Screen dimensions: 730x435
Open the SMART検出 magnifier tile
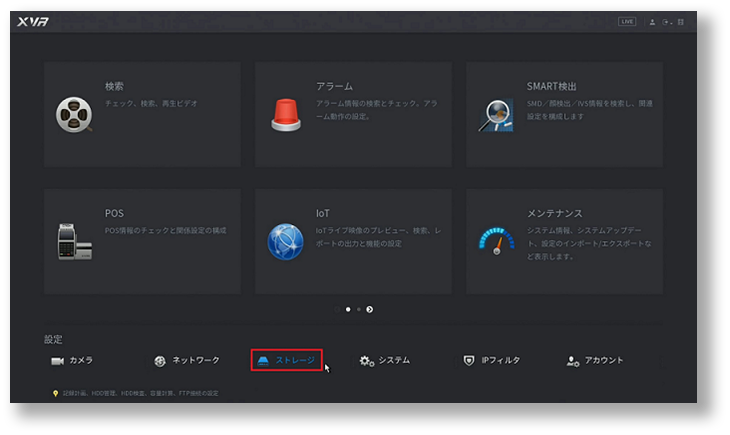[564, 115]
